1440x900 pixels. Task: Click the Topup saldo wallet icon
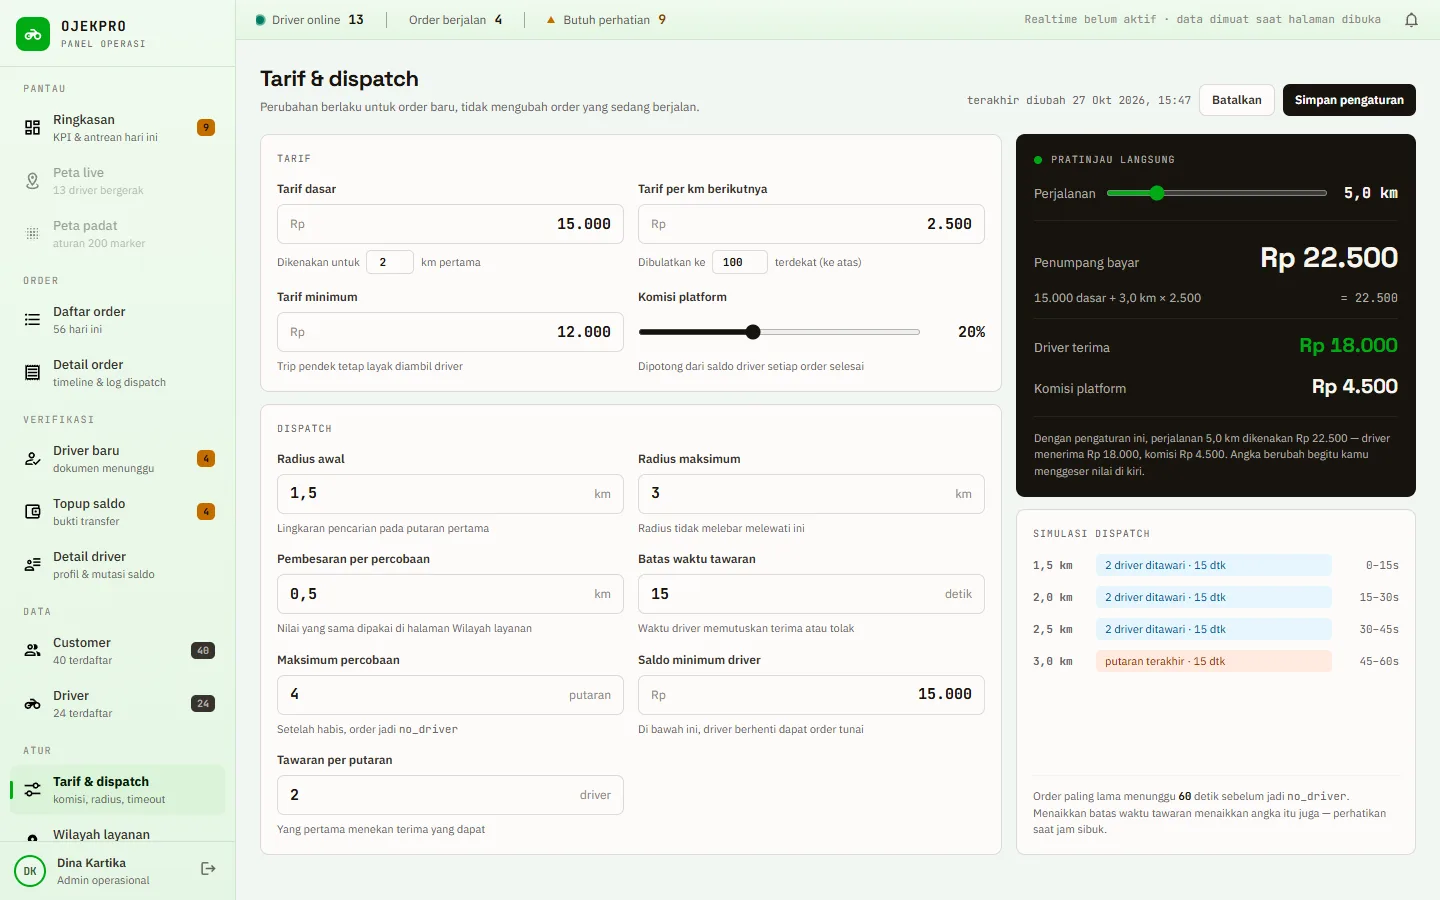tap(33, 512)
